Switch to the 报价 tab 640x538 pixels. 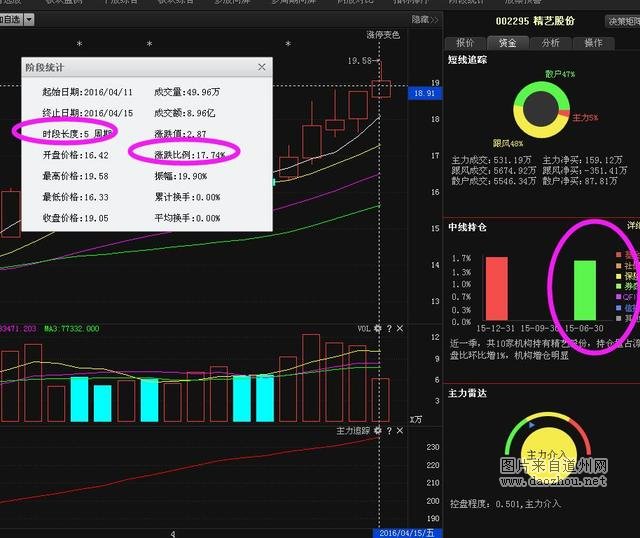pos(465,43)
